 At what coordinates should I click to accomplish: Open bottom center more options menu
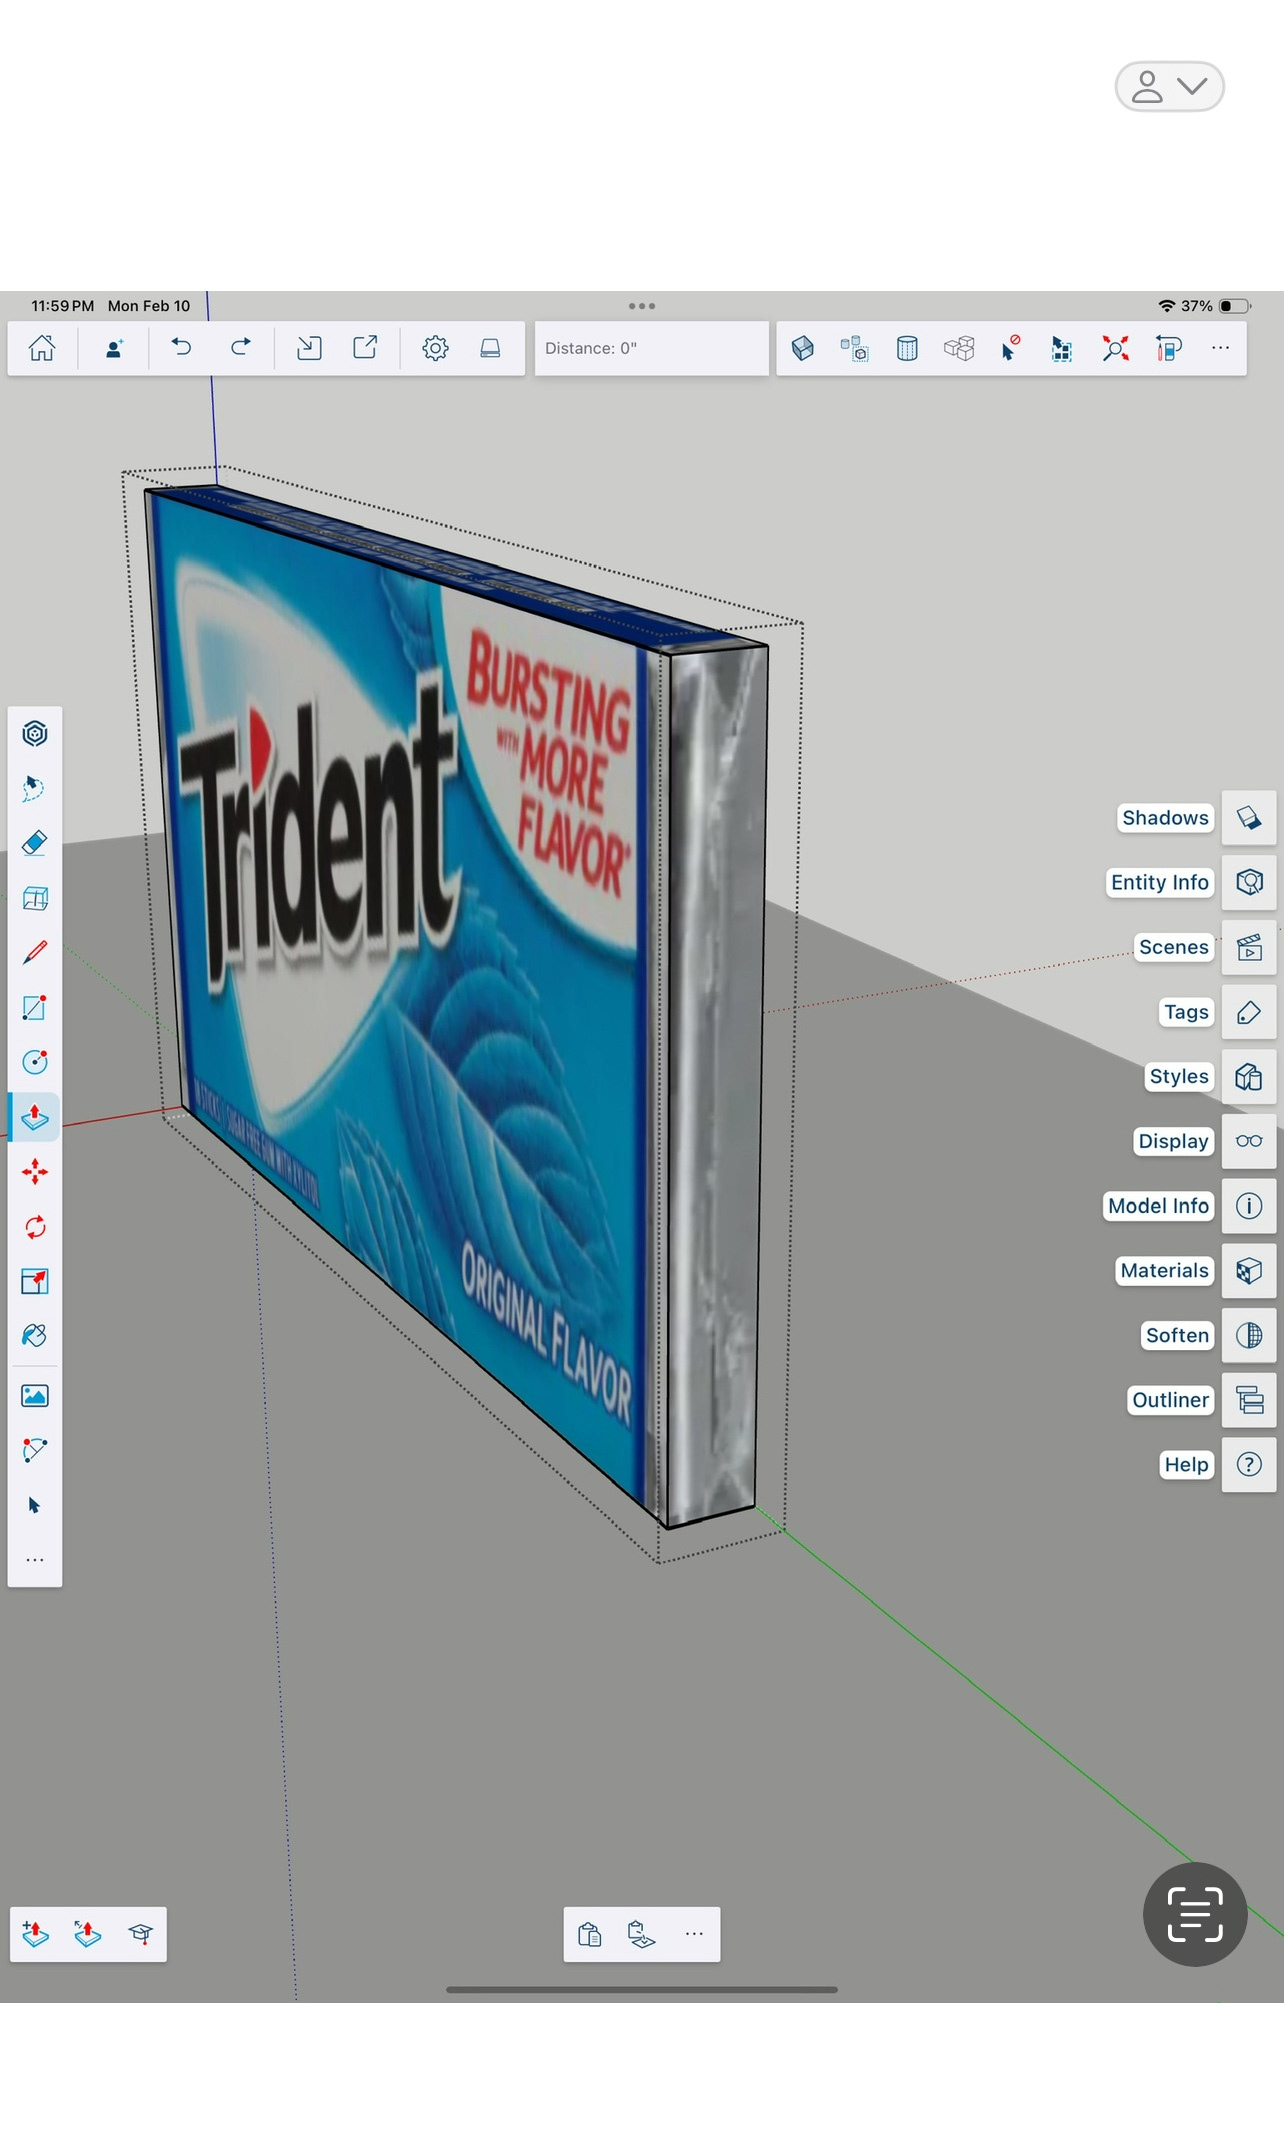pos(694,1934)
